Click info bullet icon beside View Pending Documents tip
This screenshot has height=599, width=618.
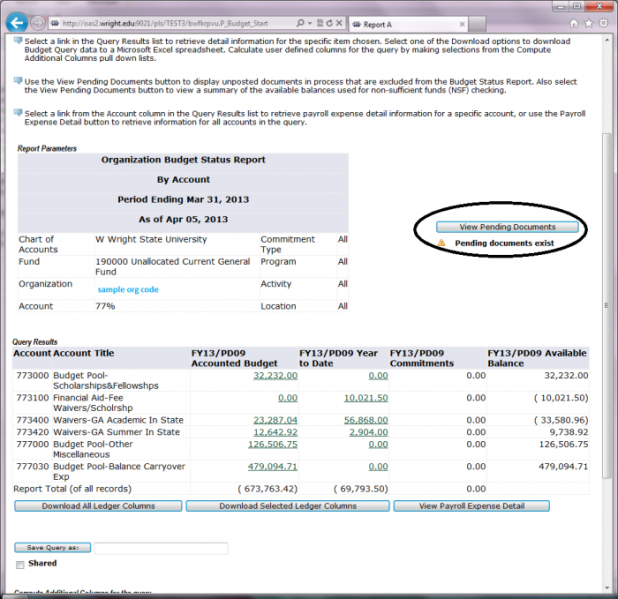18,81
